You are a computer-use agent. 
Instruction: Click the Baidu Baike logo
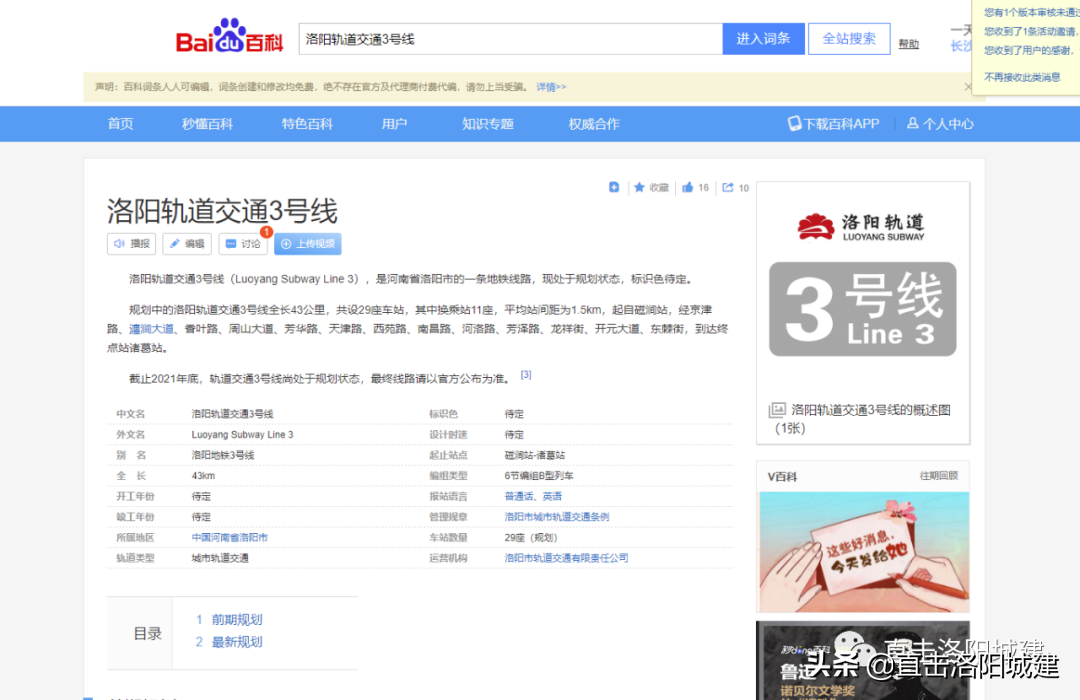(229, 36)
